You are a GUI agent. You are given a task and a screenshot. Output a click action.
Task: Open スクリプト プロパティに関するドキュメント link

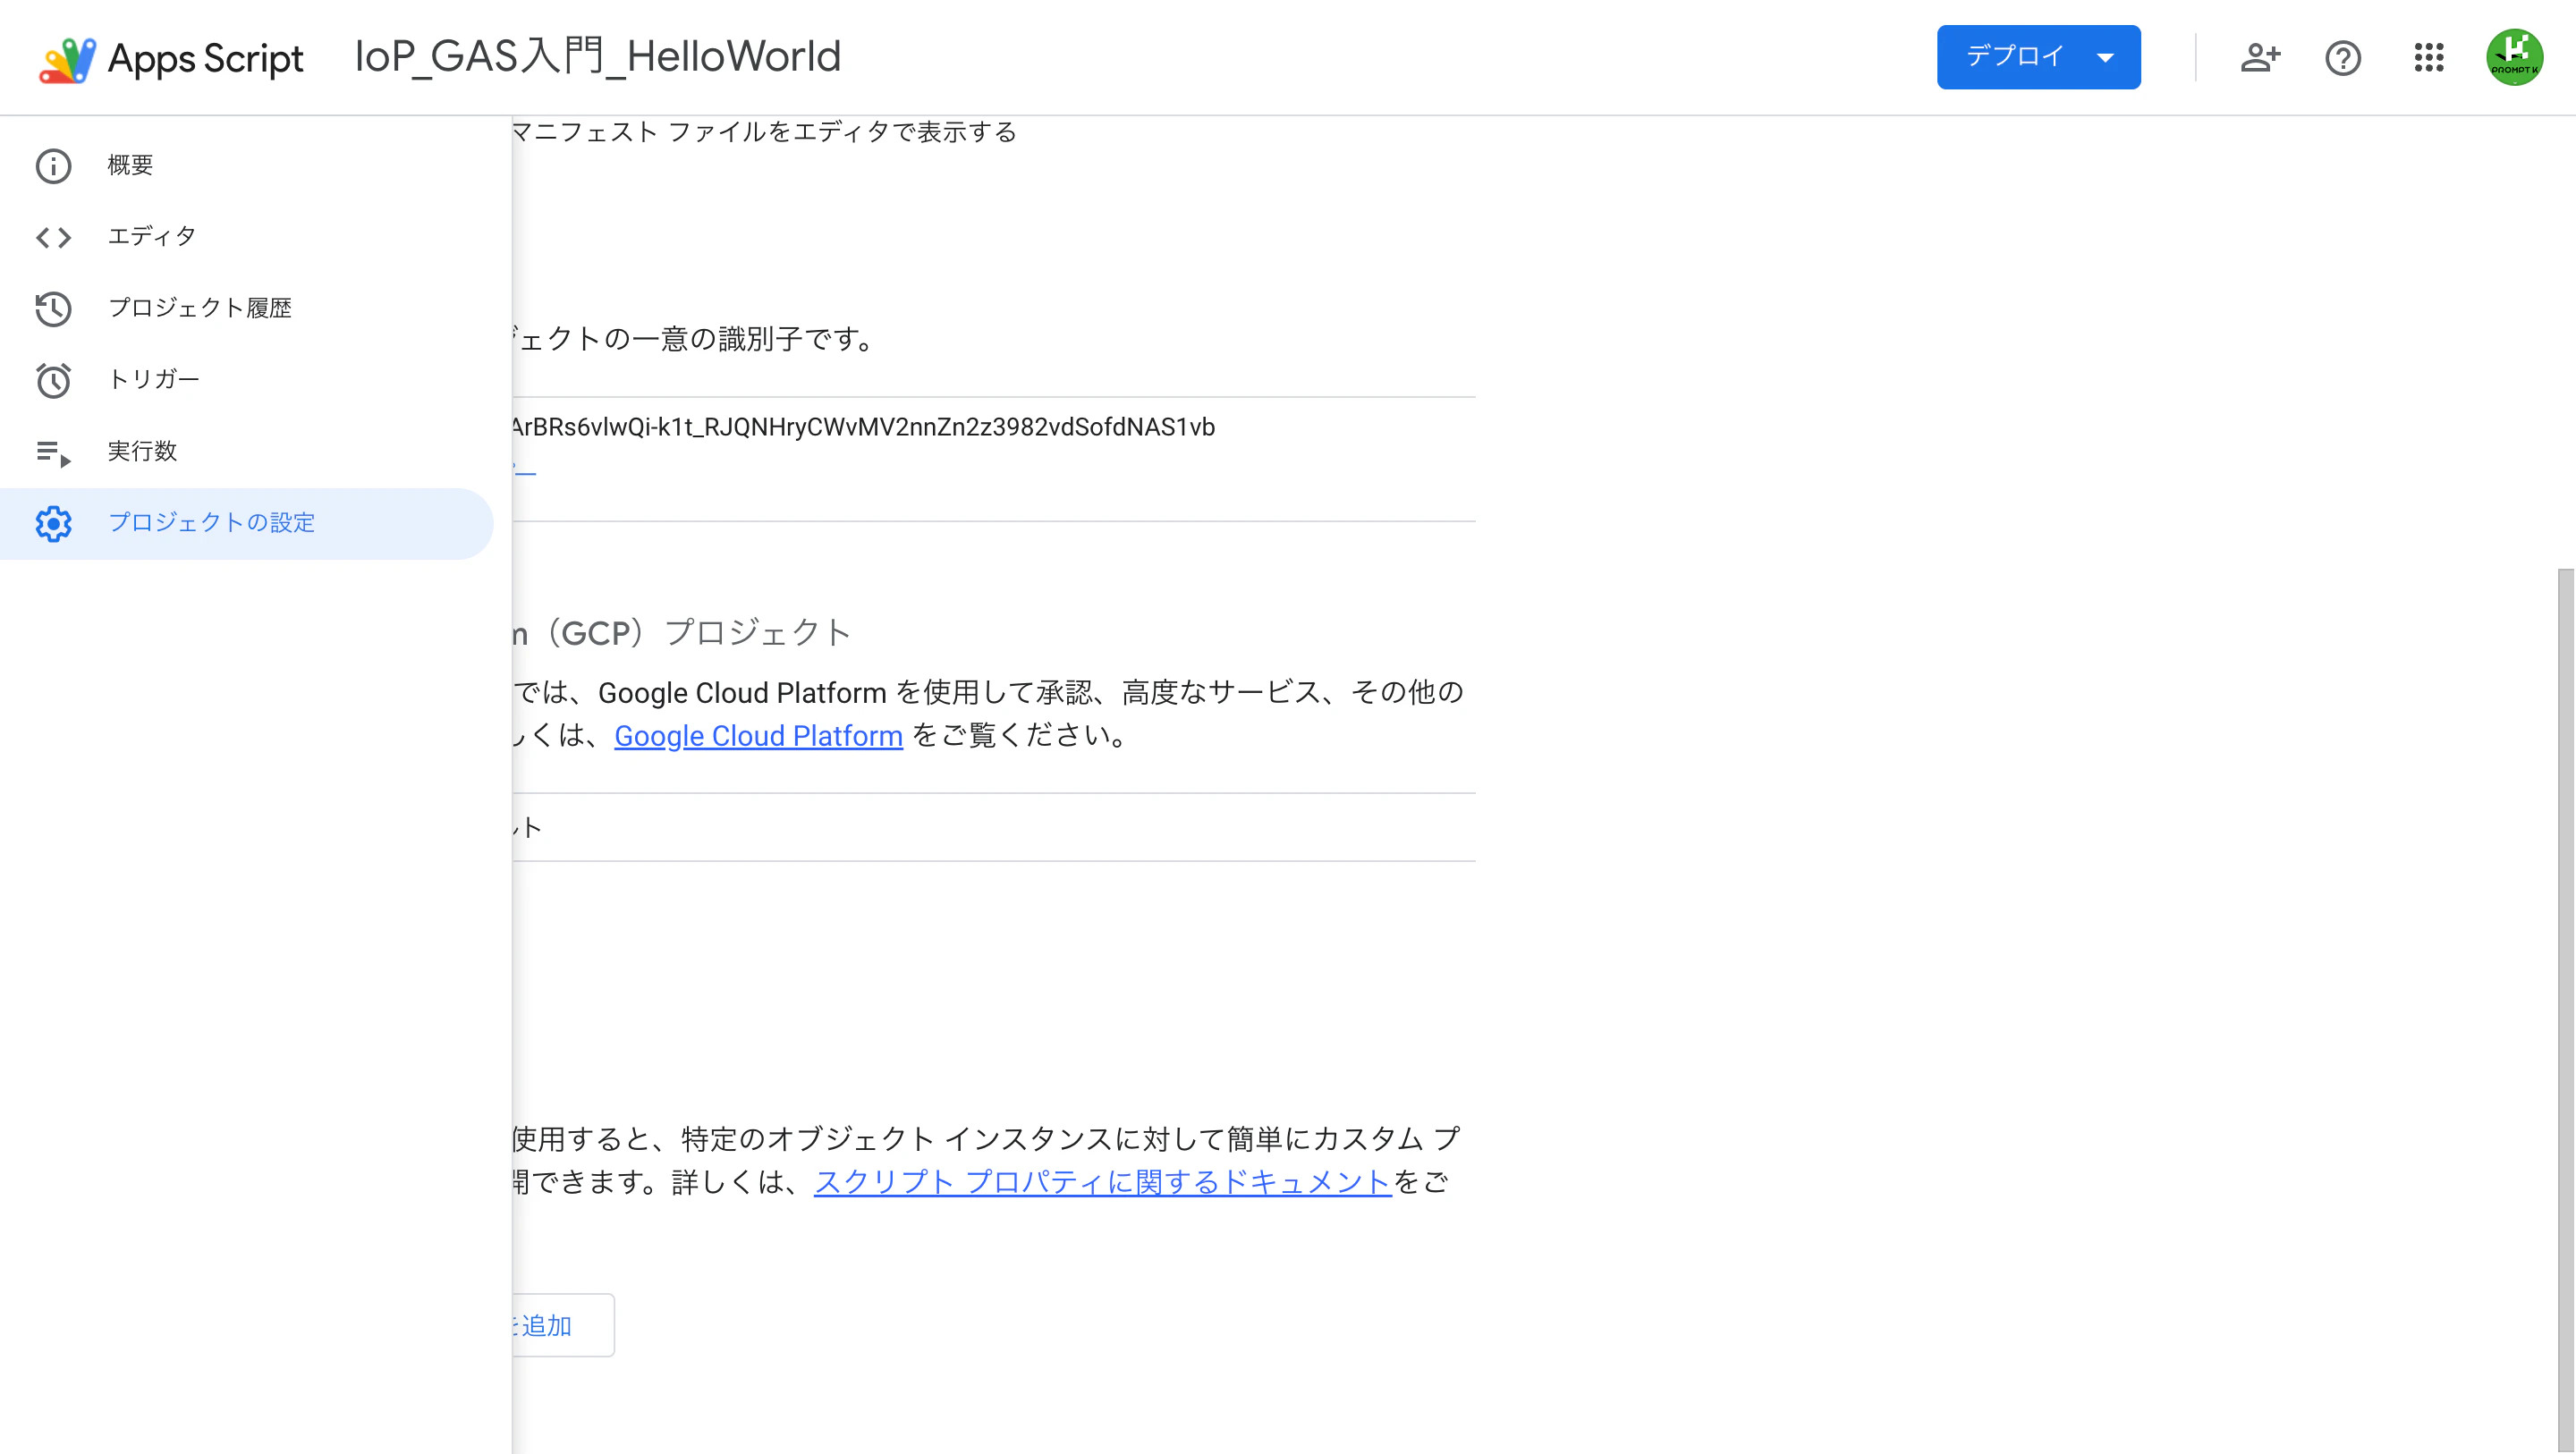[x=1103, y=1182]
